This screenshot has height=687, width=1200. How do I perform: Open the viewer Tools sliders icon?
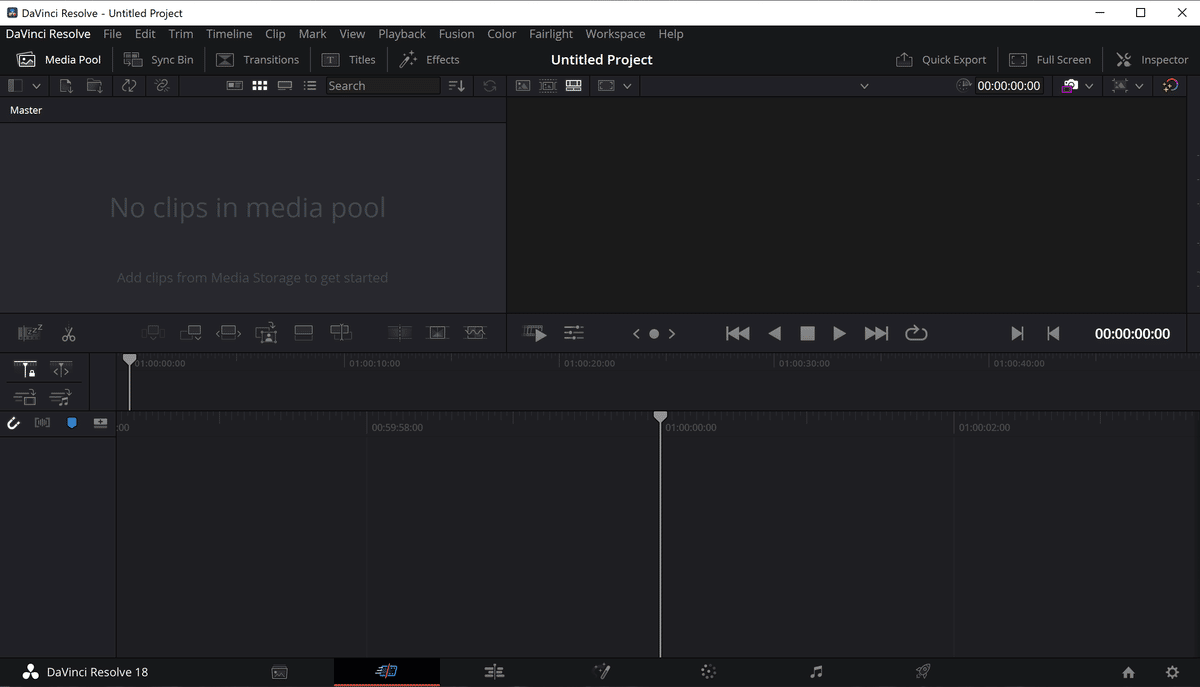(574, 334)
